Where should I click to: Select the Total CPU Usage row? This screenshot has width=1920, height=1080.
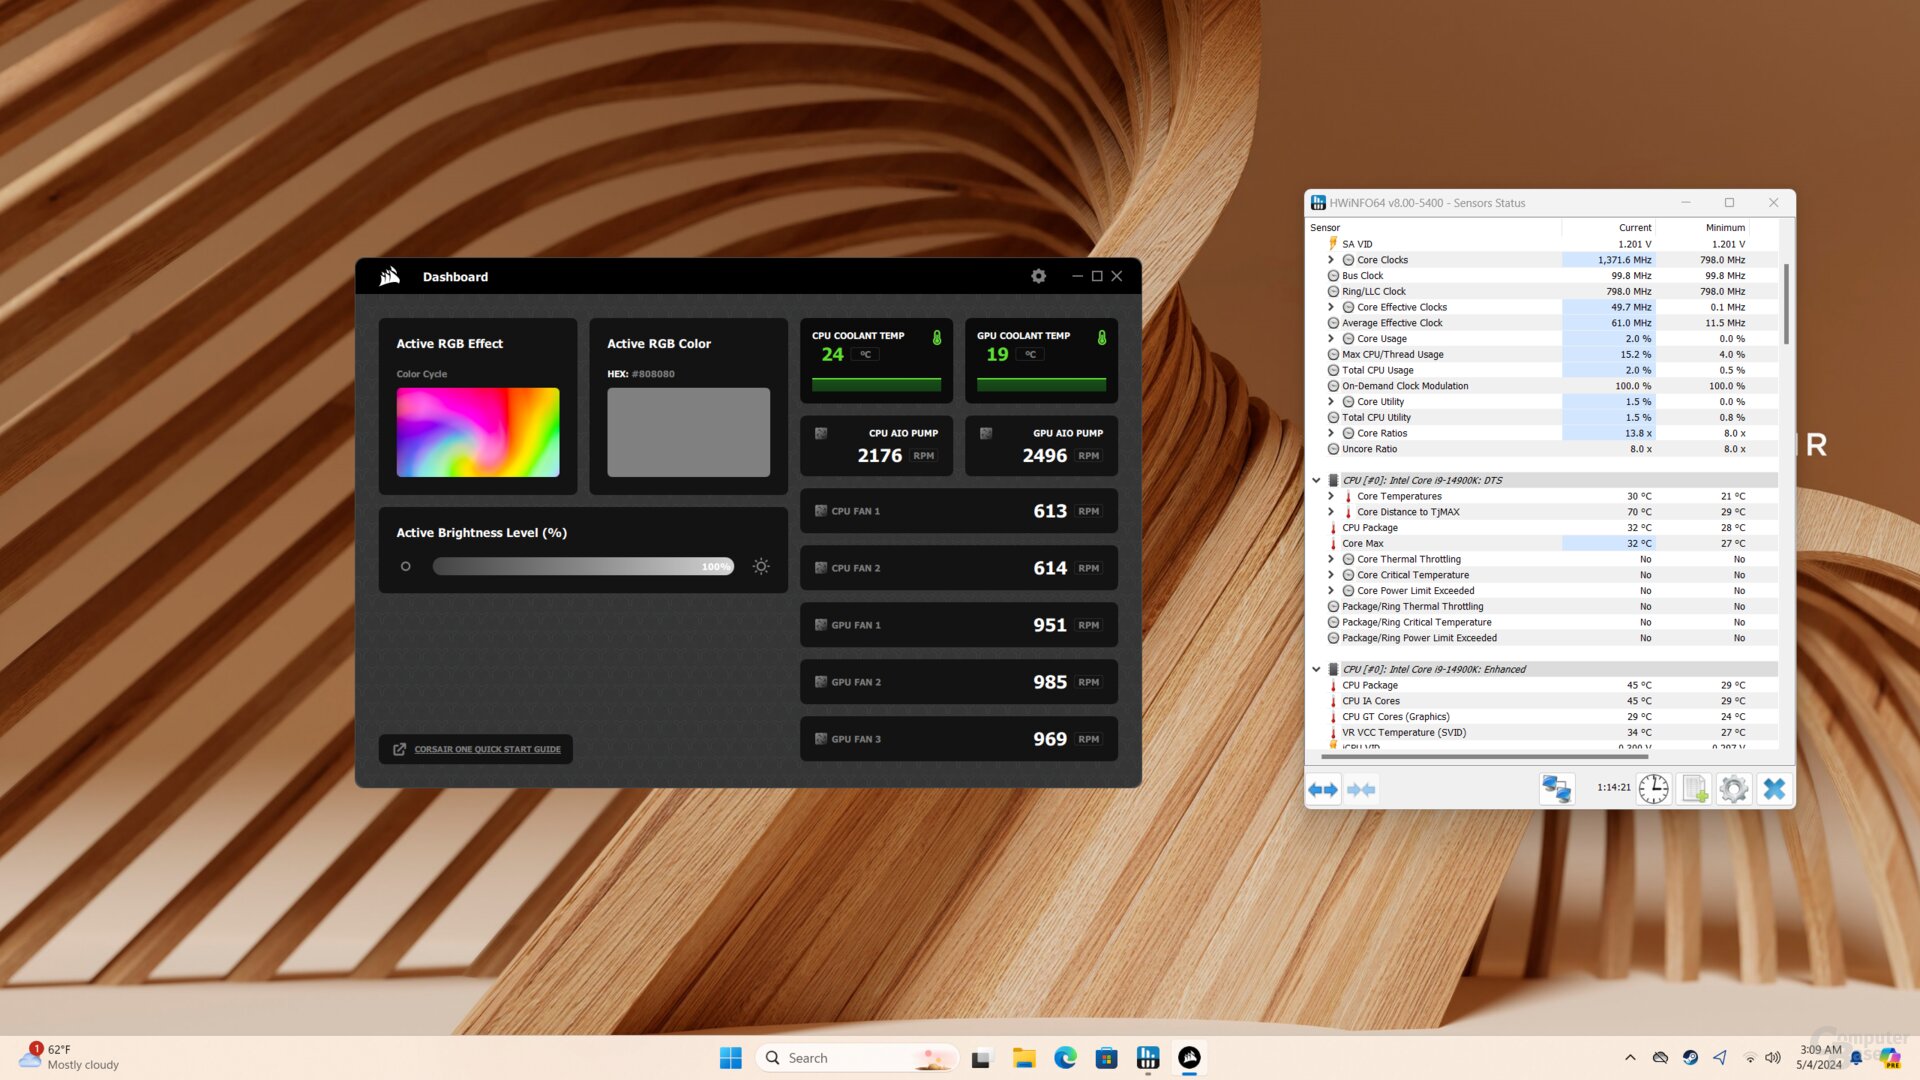click(x=1542, y=370)
